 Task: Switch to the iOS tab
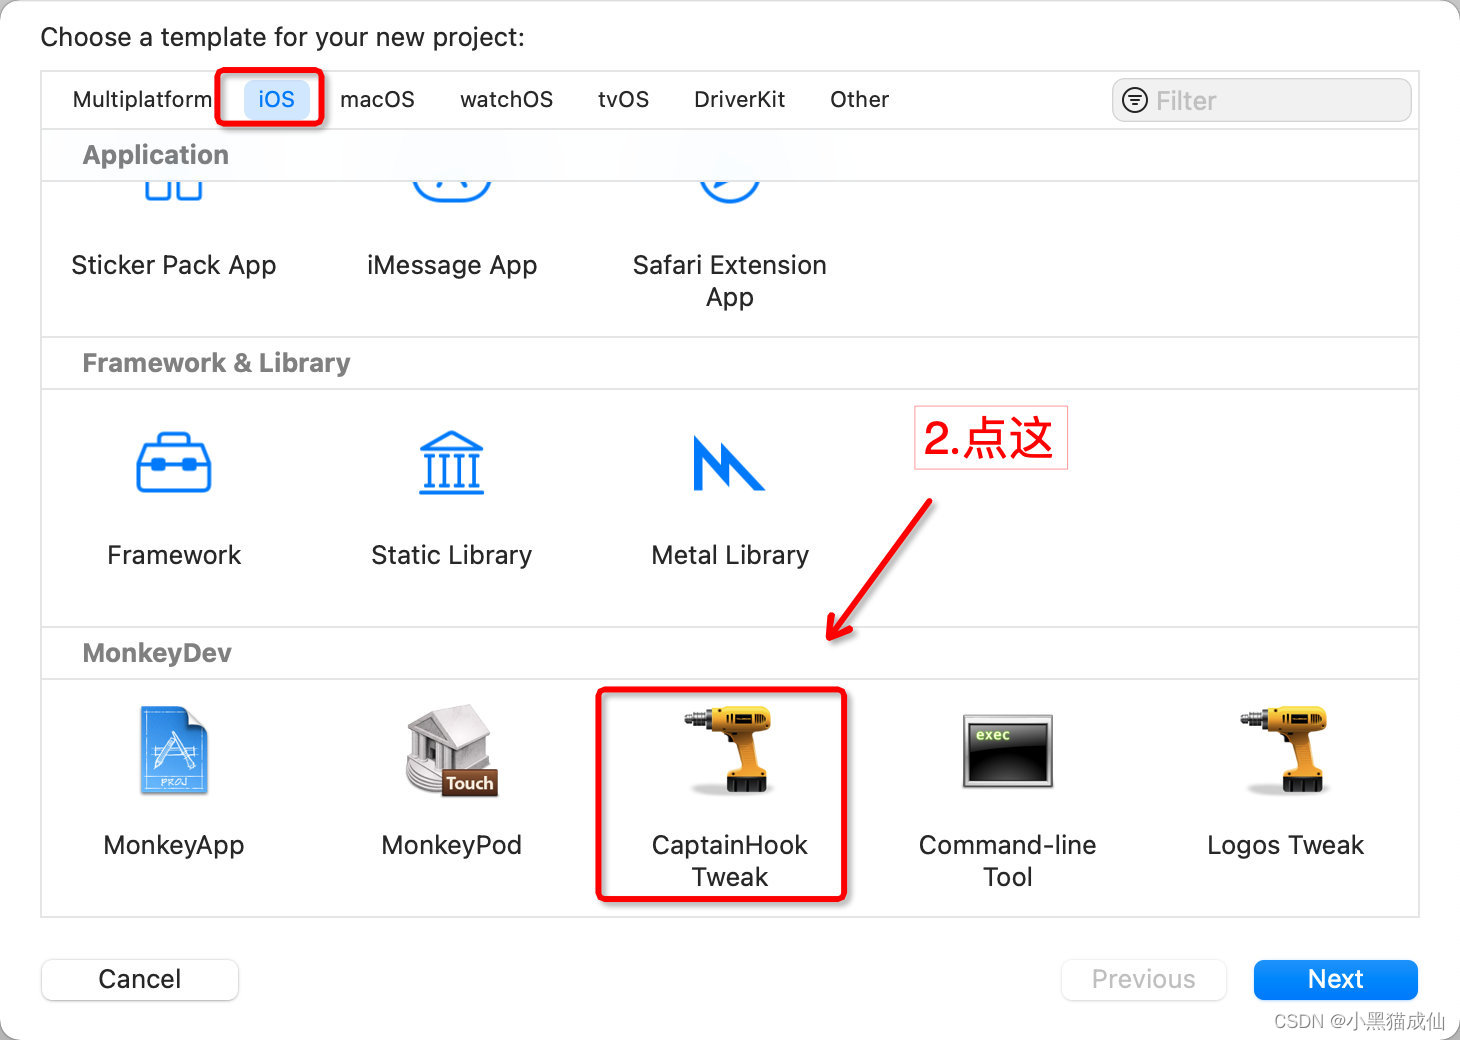[x=276, y=99]
